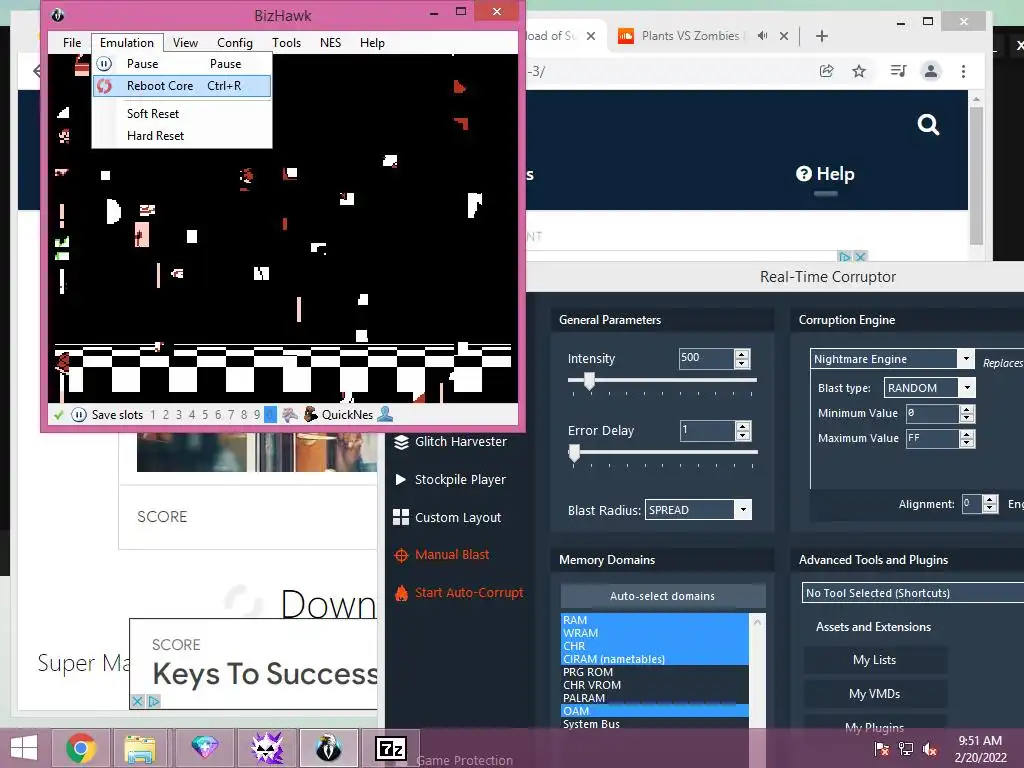Click the pink creature icon after save slot numbers
Screen dimensions: 1024x768
coord(290,414)
